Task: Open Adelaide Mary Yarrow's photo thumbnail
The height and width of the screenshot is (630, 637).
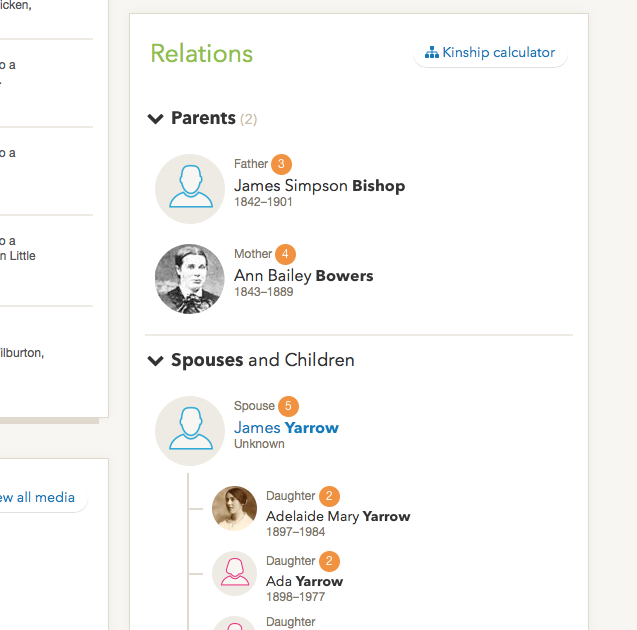Action: click(x=235, y=509)
